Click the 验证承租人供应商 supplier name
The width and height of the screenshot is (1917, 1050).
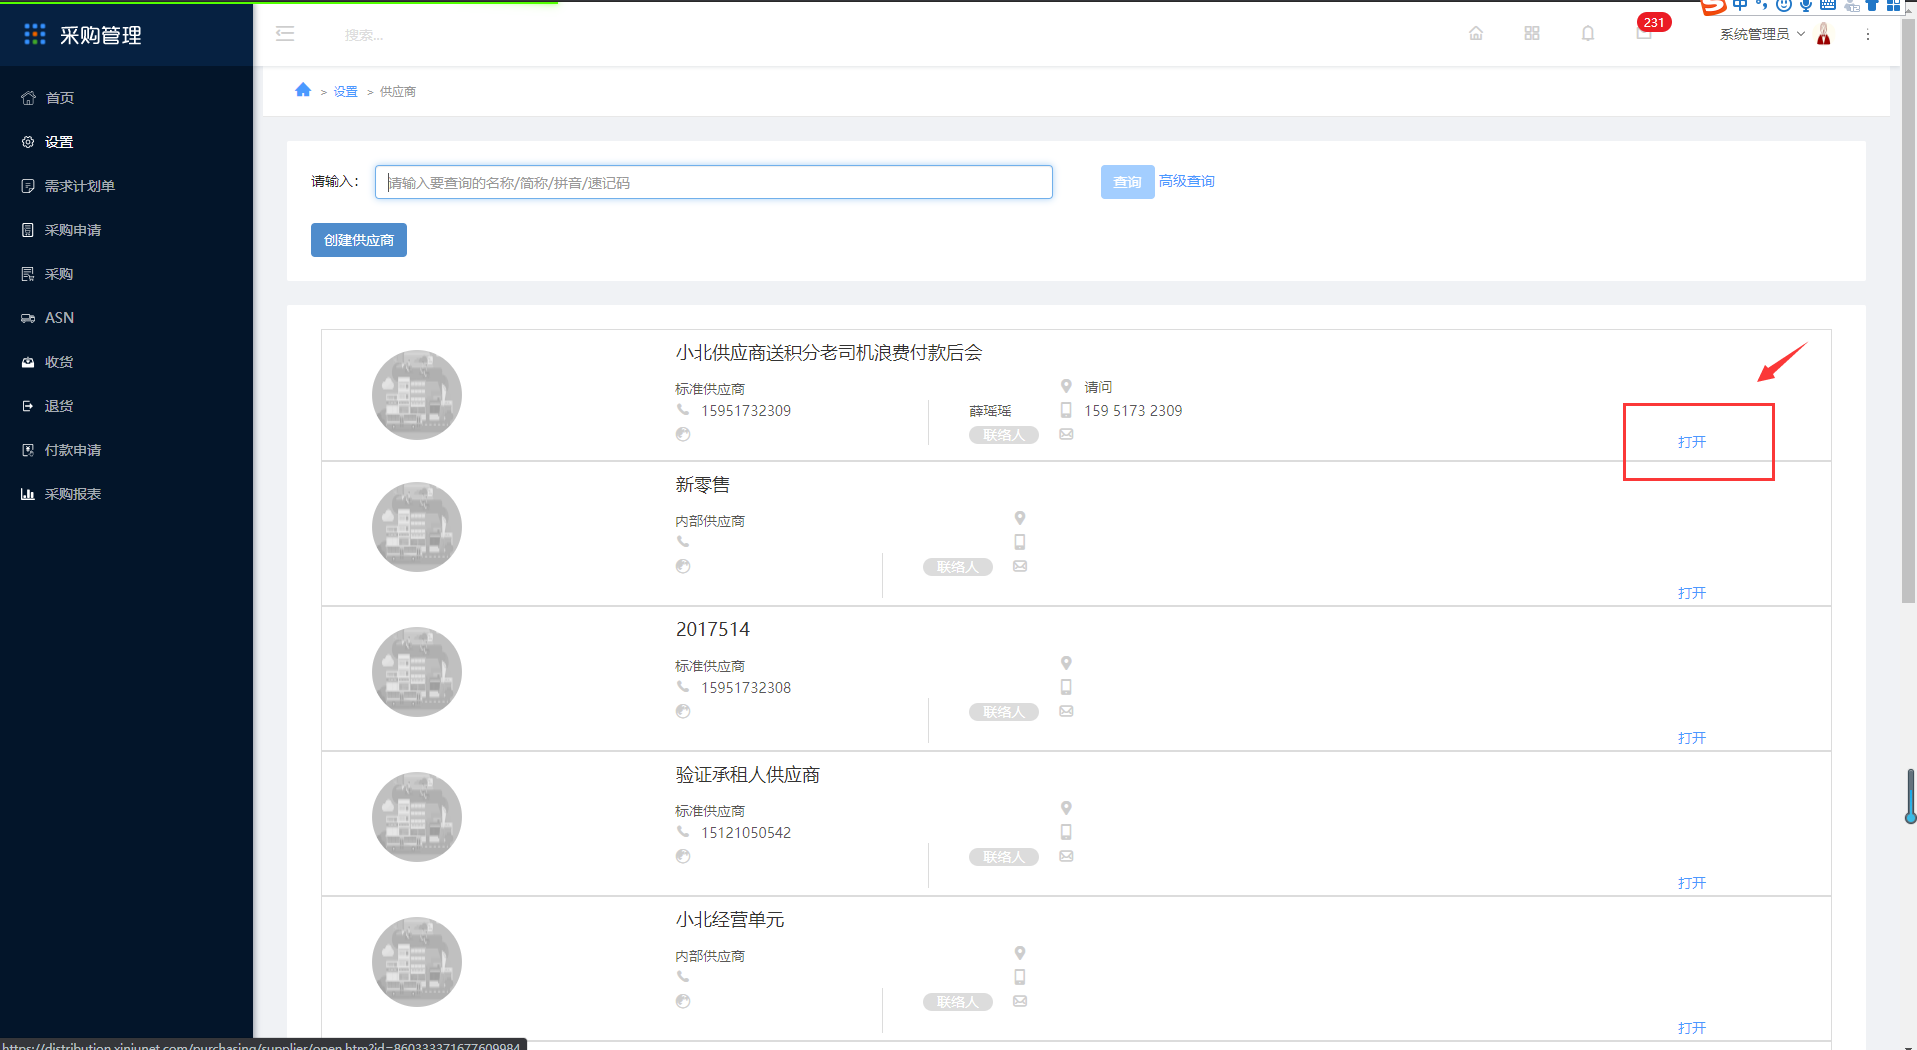[748, 775]
